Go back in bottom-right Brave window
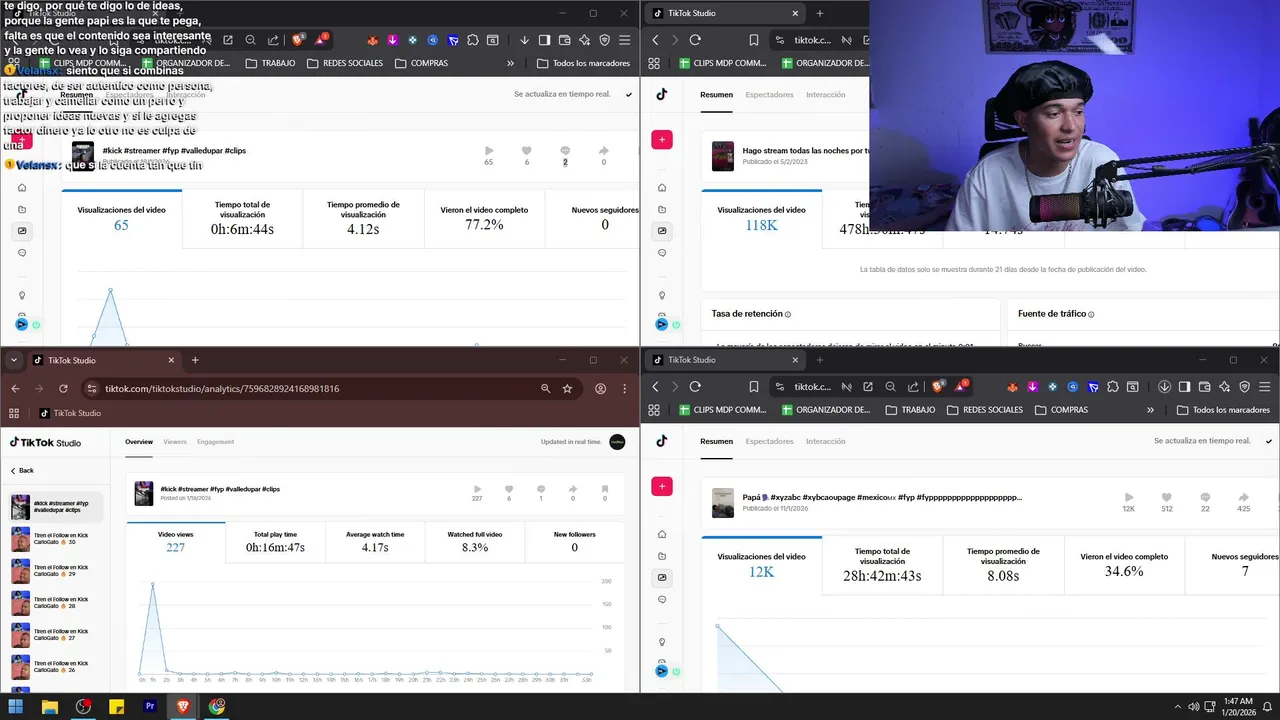Viewport: 1280px width, 720px height. pos(655,386)
